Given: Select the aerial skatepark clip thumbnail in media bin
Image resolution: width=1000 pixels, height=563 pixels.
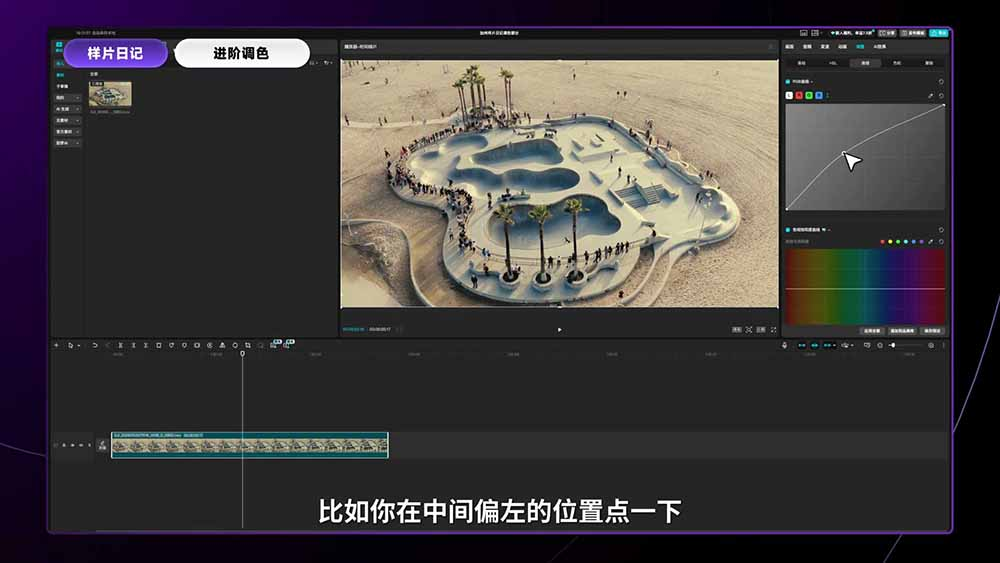Looking at the screenshot, I should point(110,94).
